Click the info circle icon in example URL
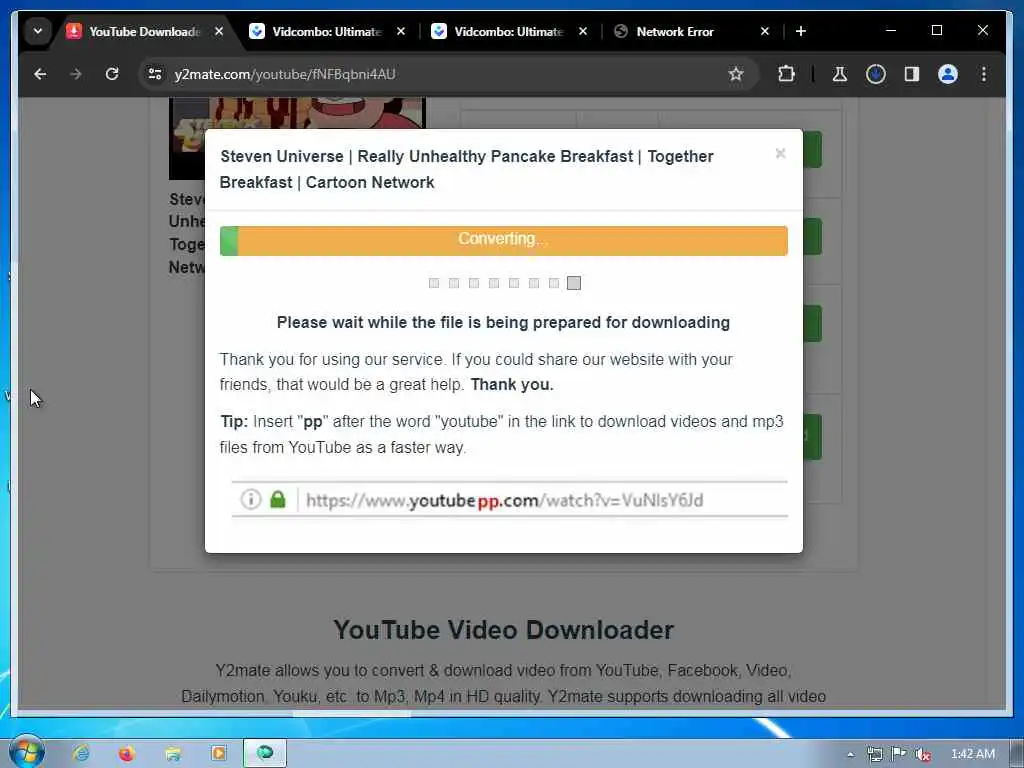This screenshot has width=1024, height=768. pos(251,500)
